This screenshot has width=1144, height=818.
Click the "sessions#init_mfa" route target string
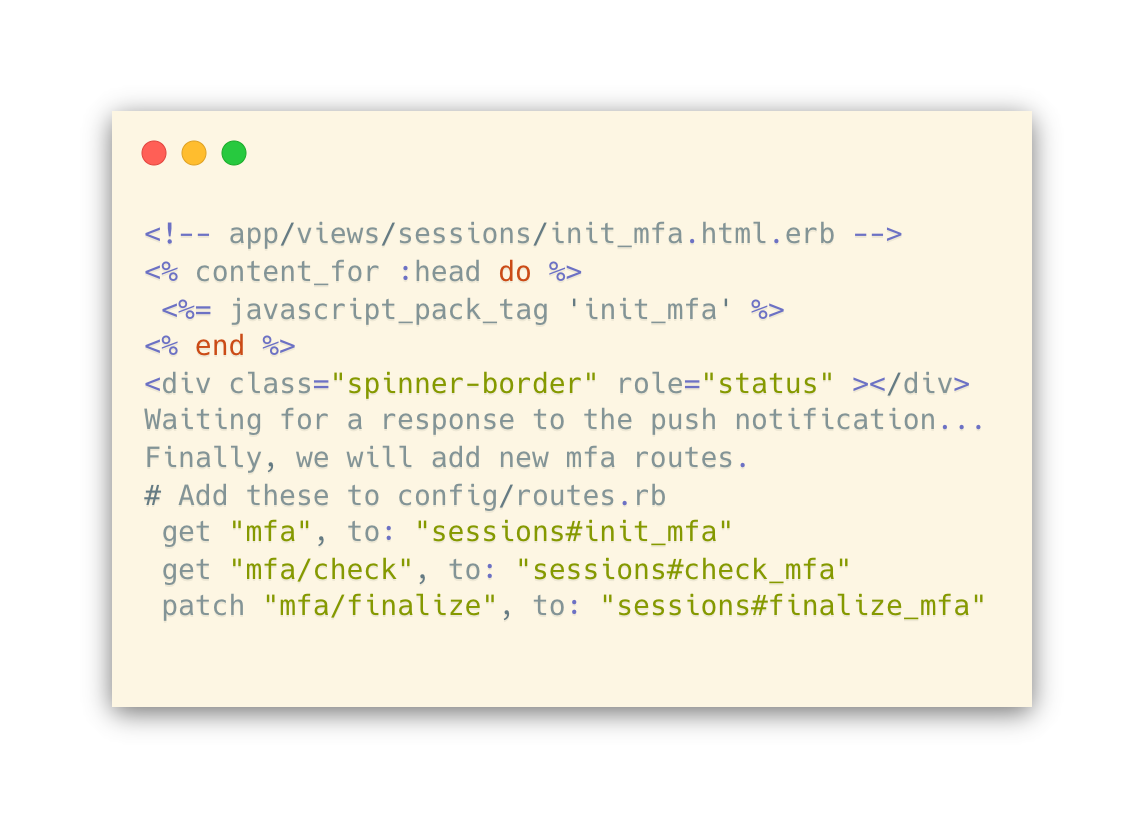click(x=573, y=532)
